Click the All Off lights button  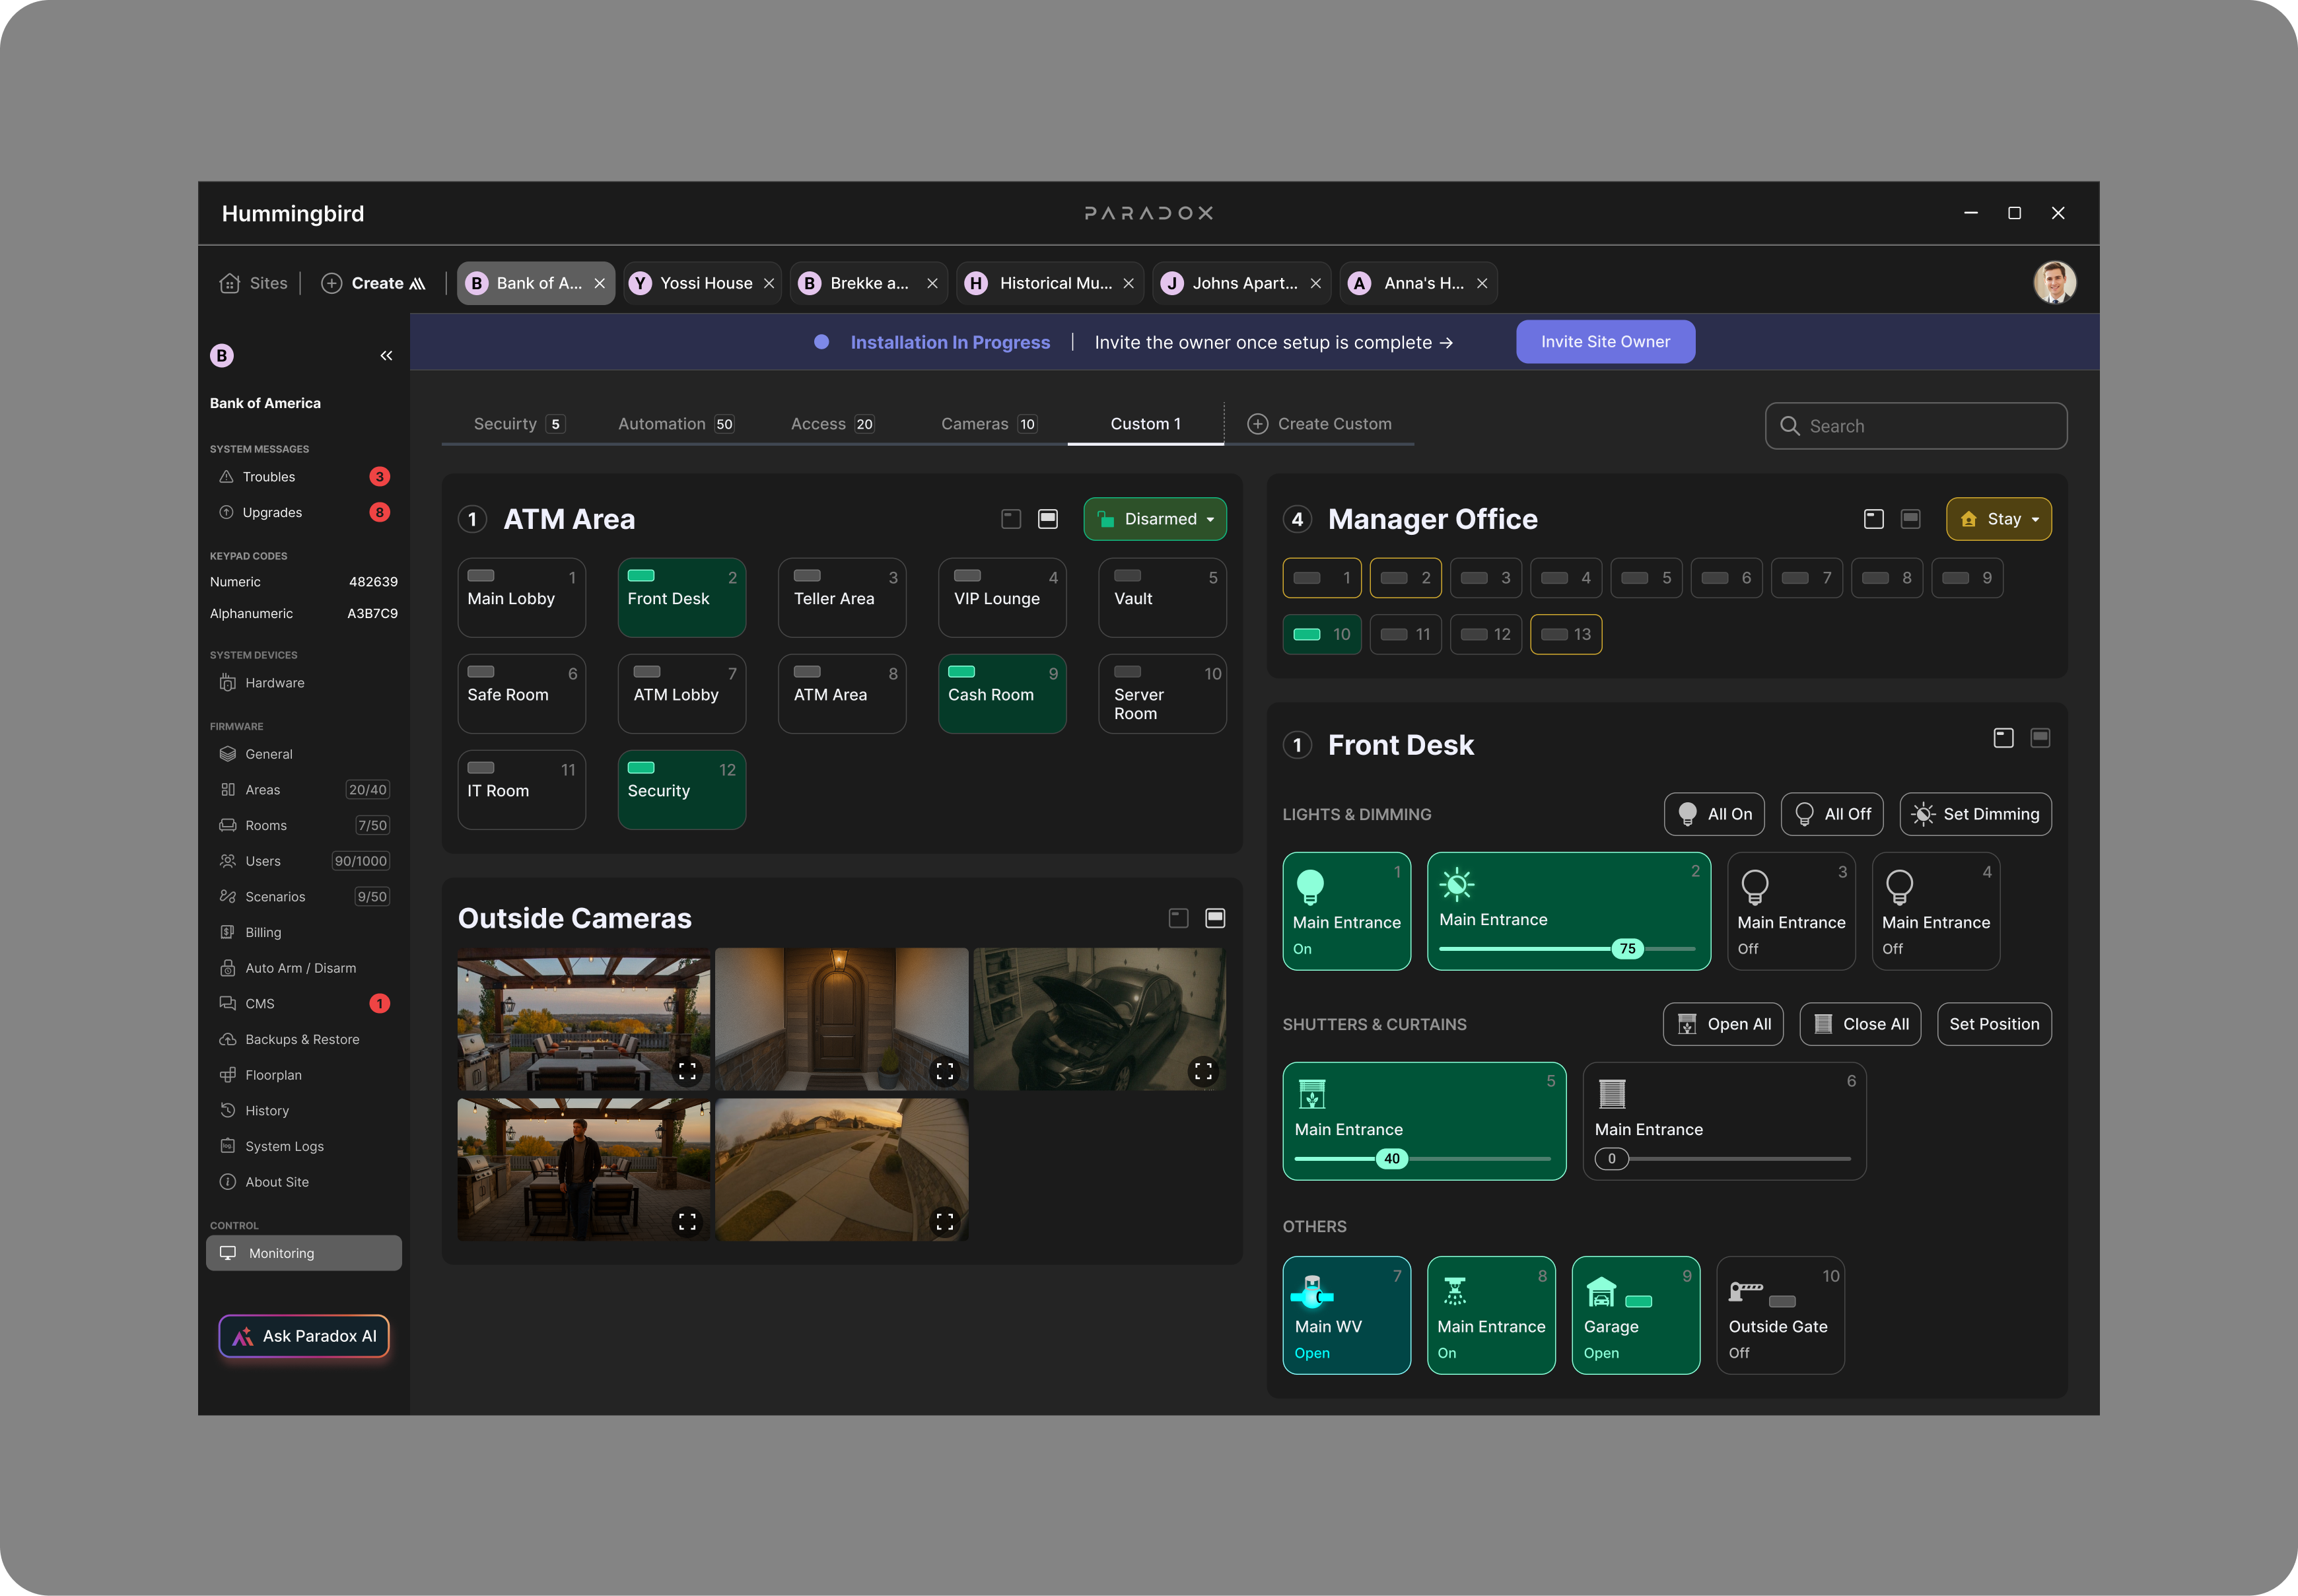[x=1832, y=814]
